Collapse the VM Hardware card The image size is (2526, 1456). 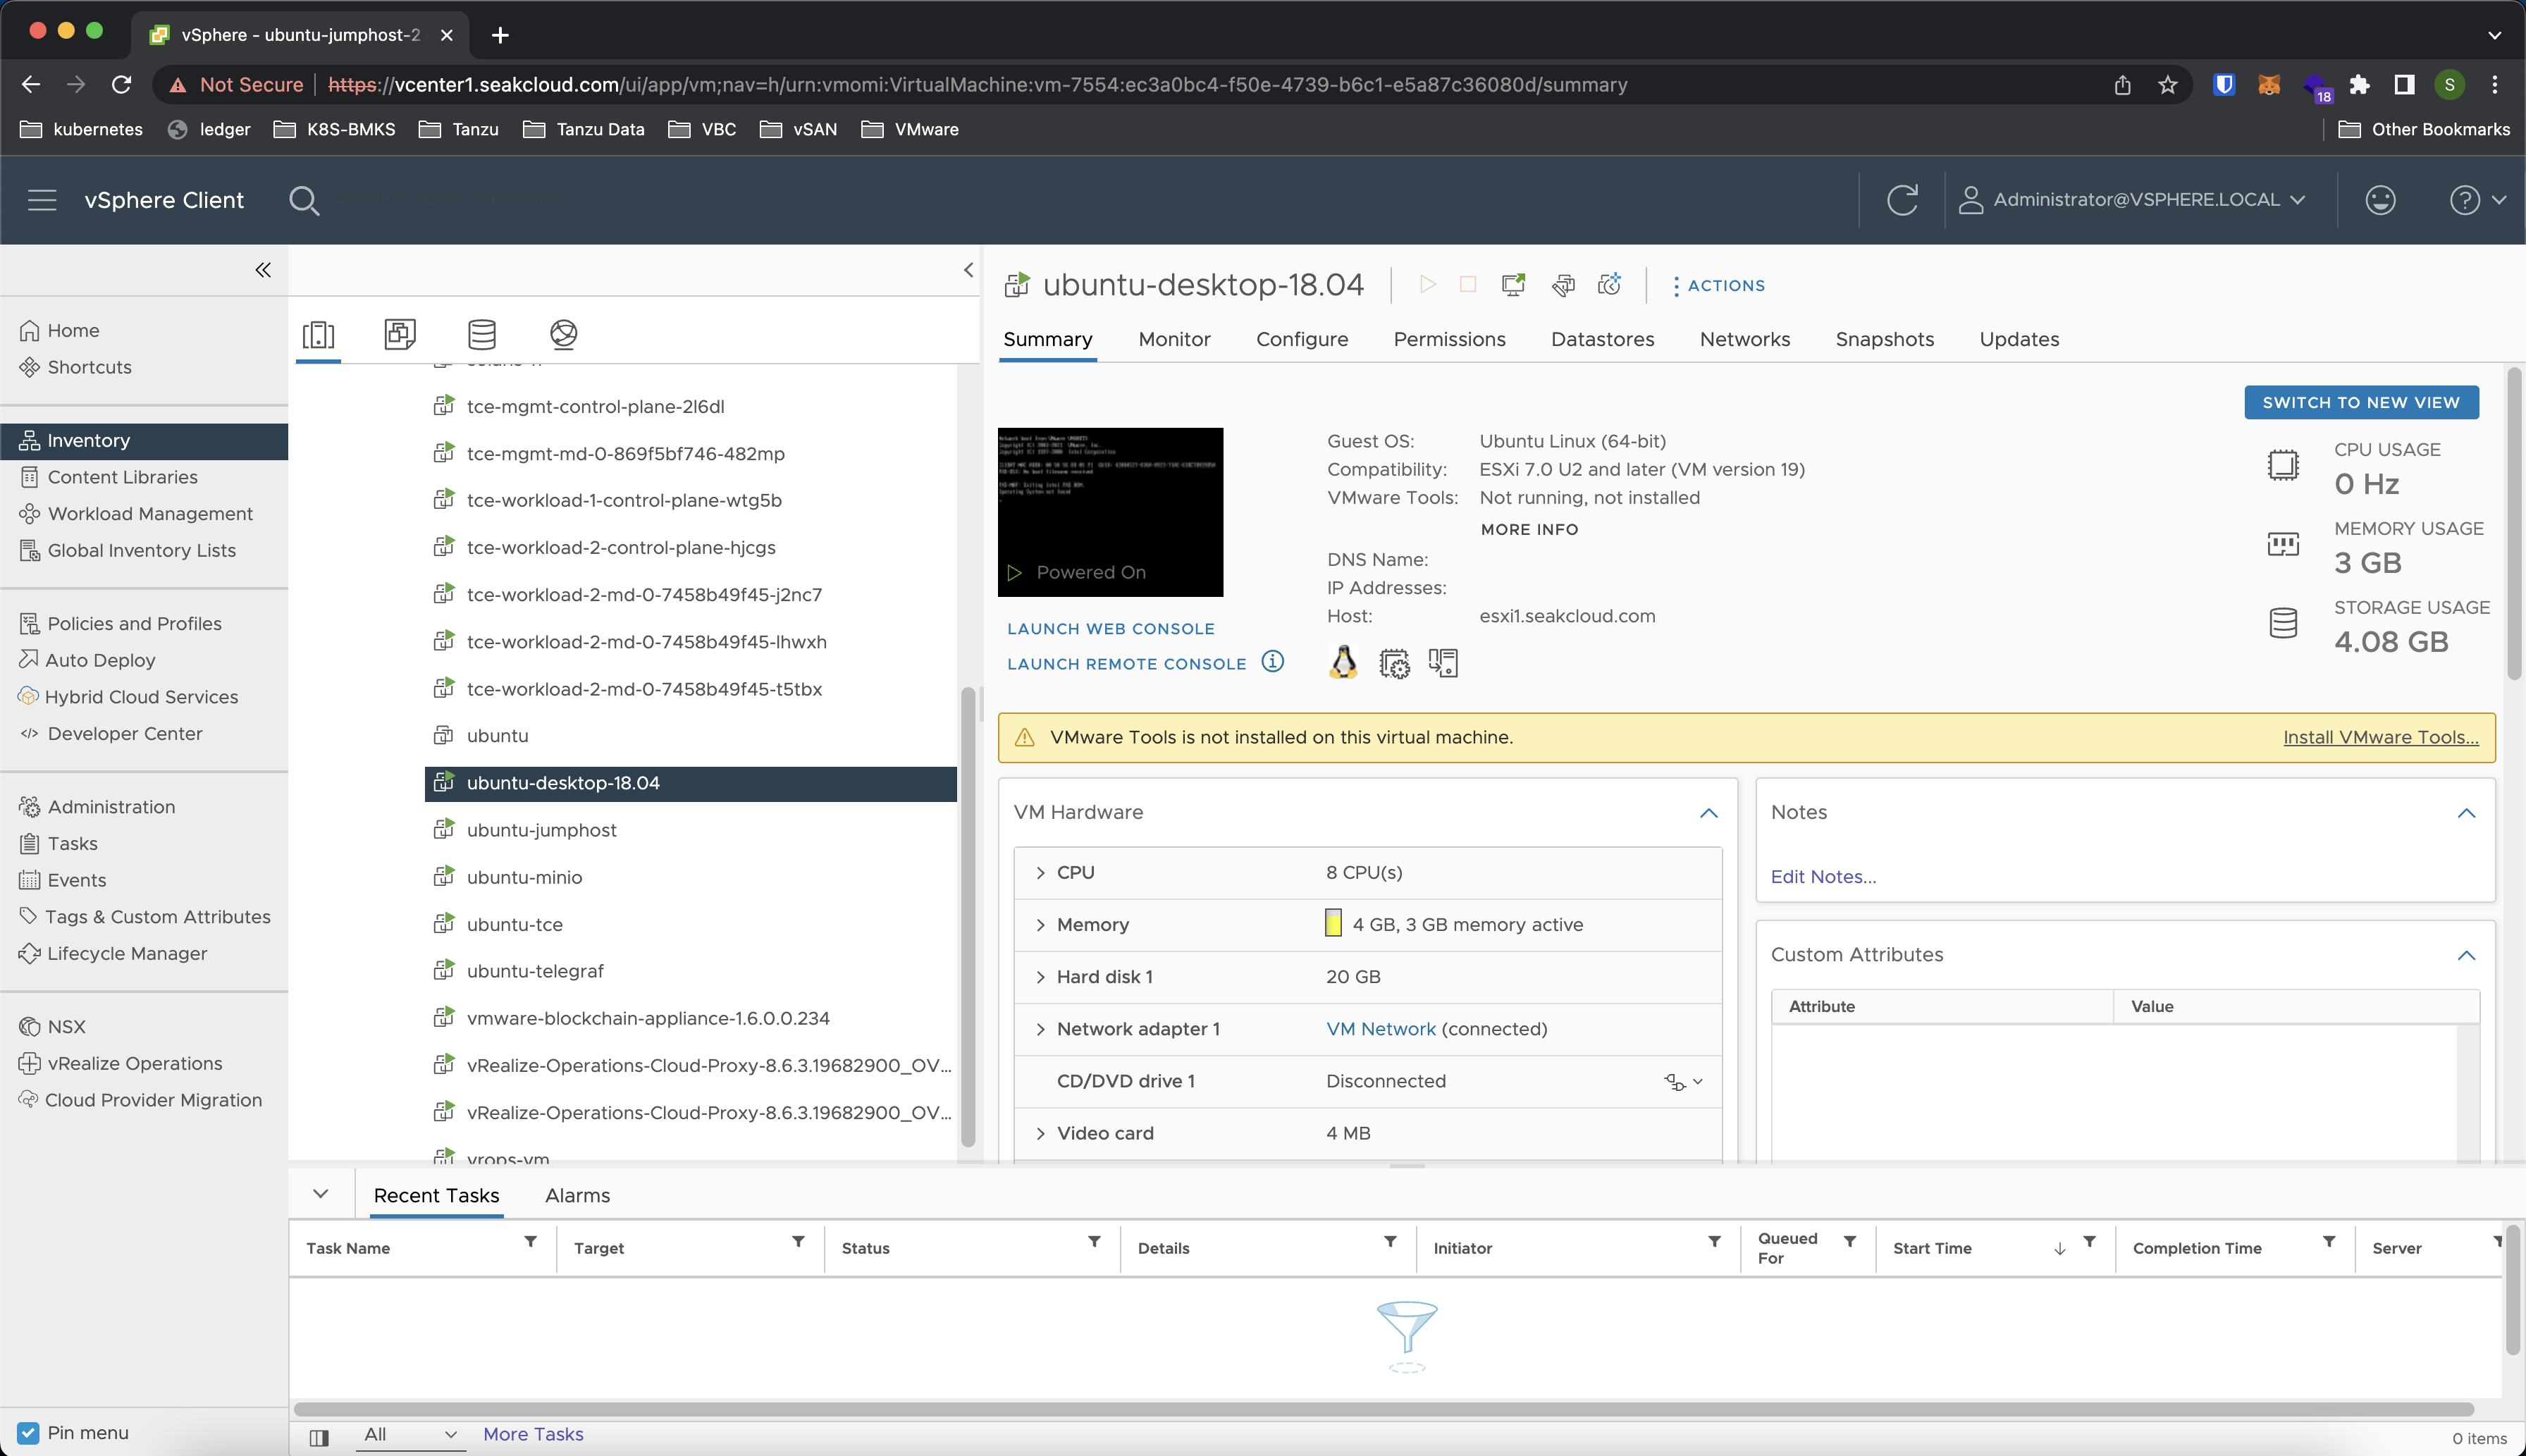click(1709, 813)
